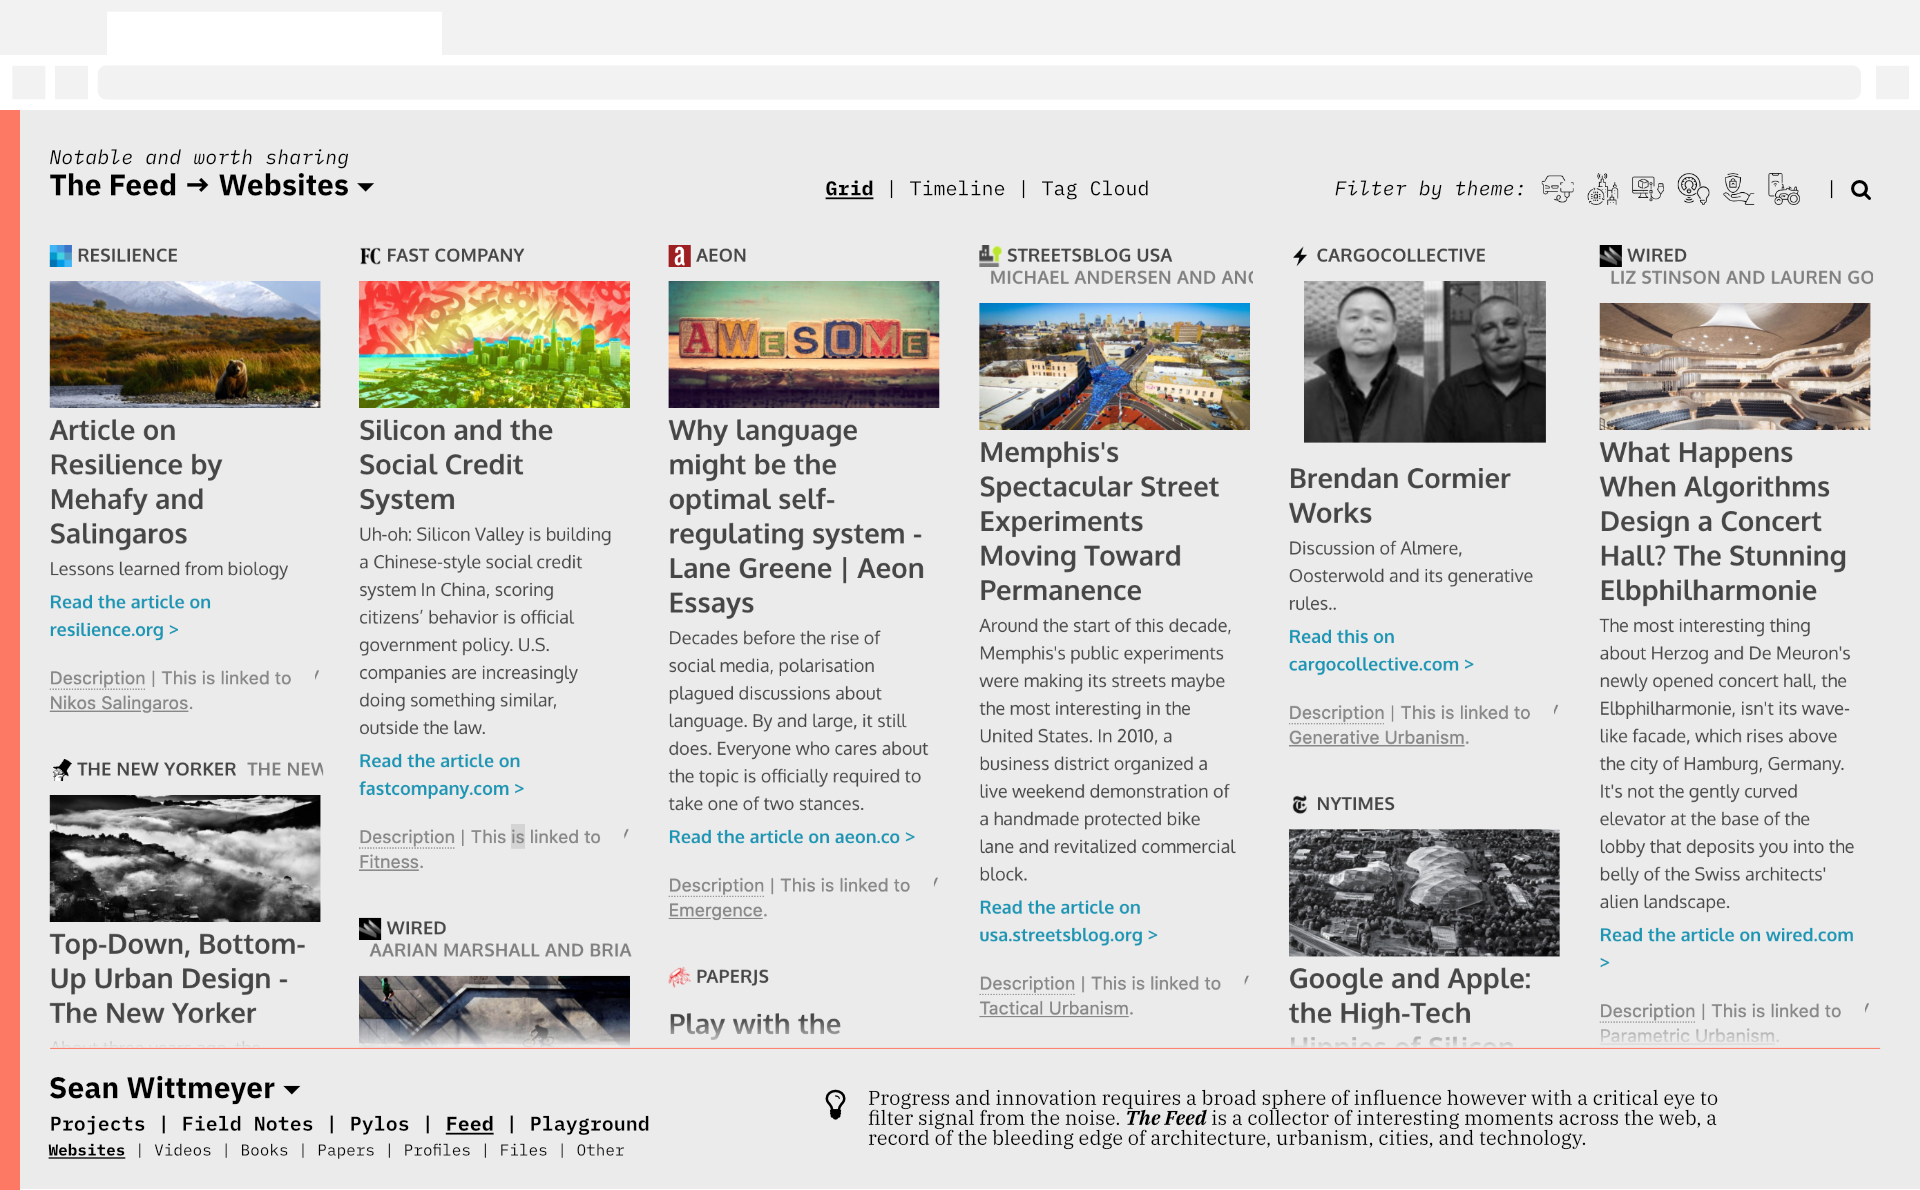Select the Grid view option
The image size is (1920, 1190).
click(848, 189)
